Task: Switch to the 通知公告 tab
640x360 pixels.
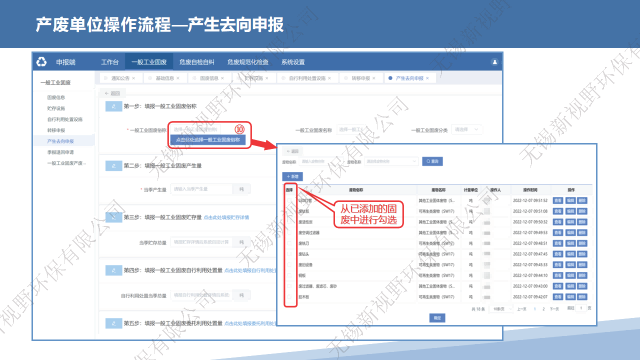Action: pos(120,78)
